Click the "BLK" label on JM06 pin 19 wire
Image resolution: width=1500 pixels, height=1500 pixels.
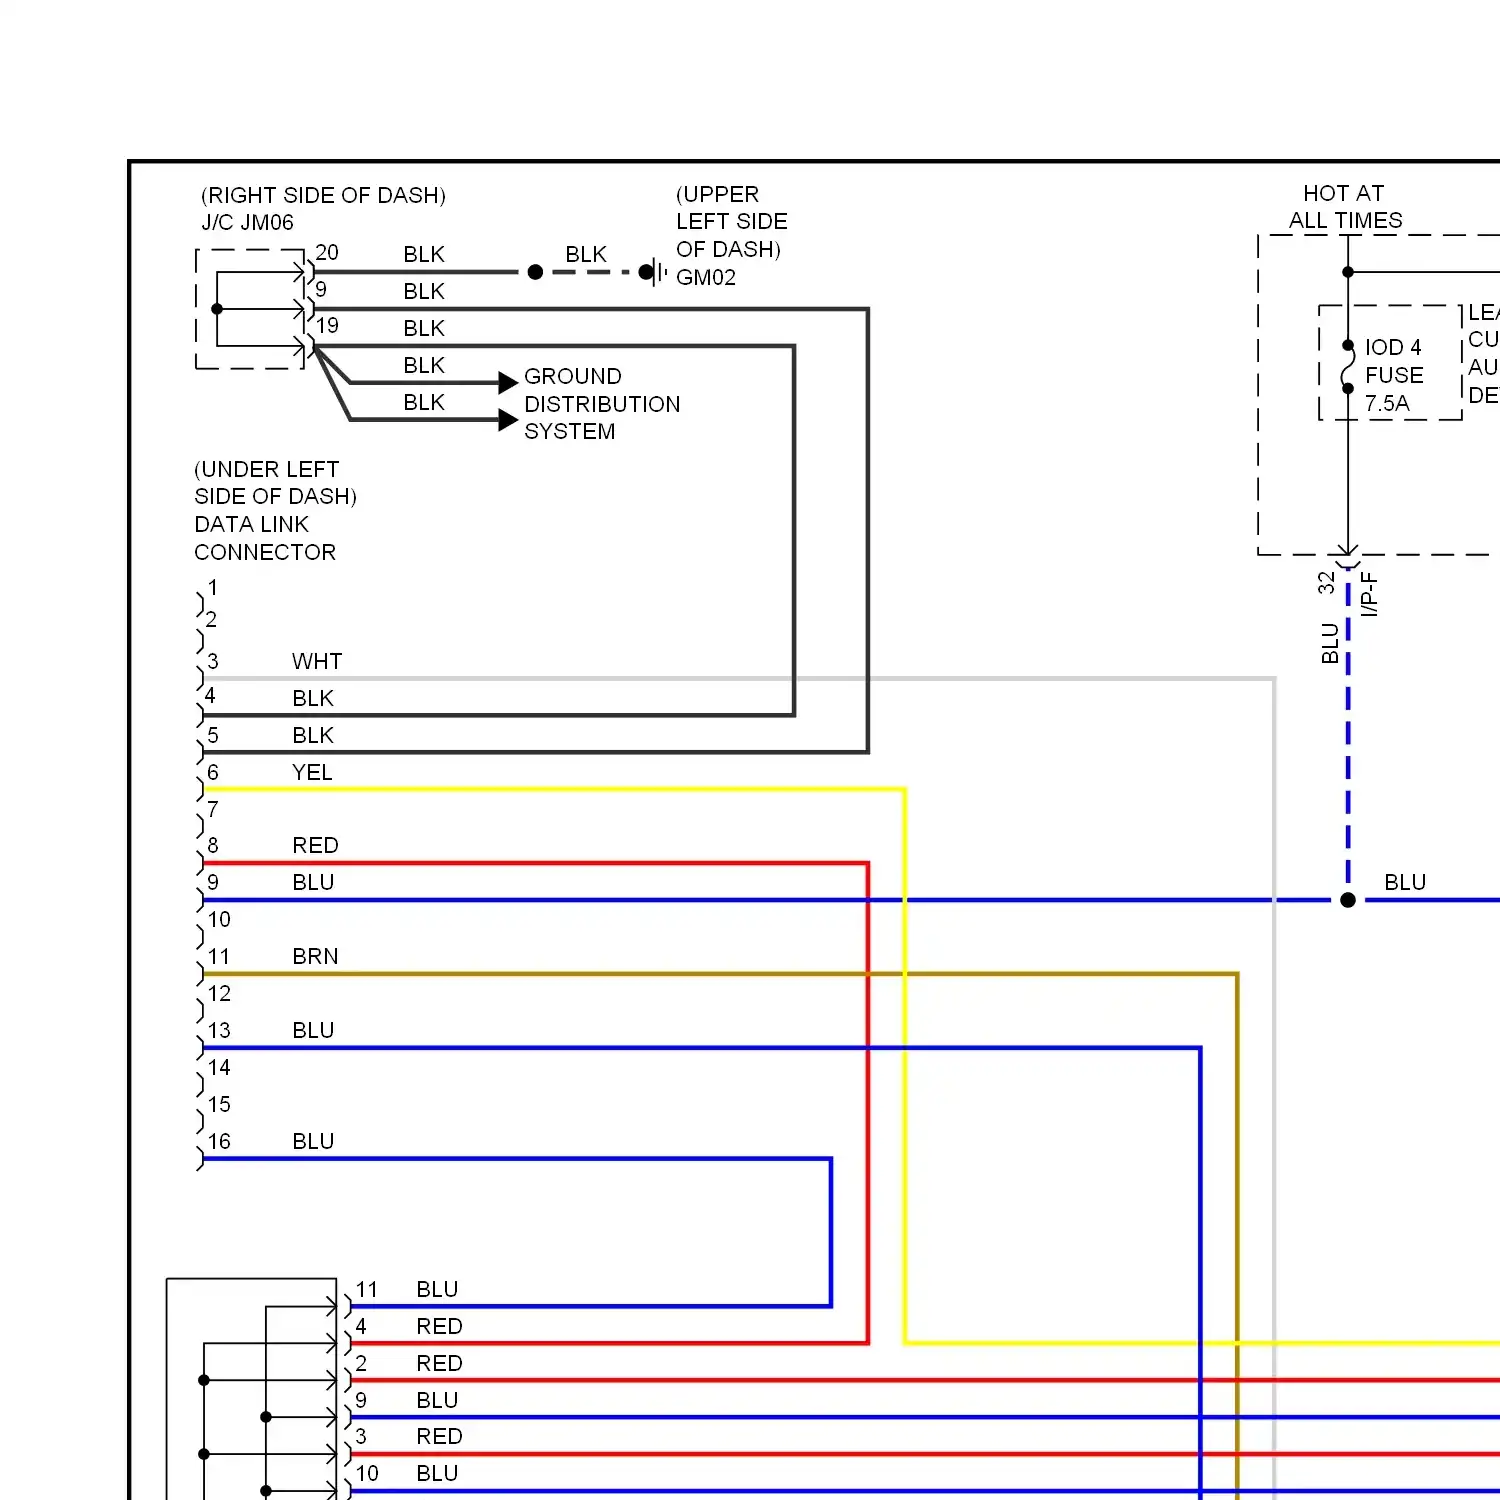(424, 328)
